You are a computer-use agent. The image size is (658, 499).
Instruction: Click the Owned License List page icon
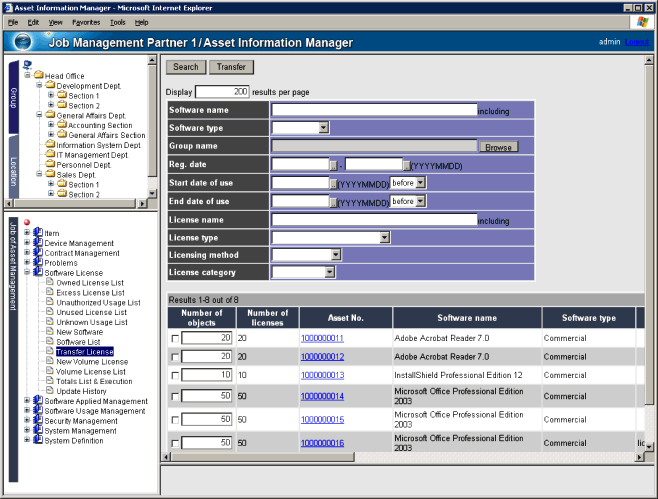[x=49, y=282]
